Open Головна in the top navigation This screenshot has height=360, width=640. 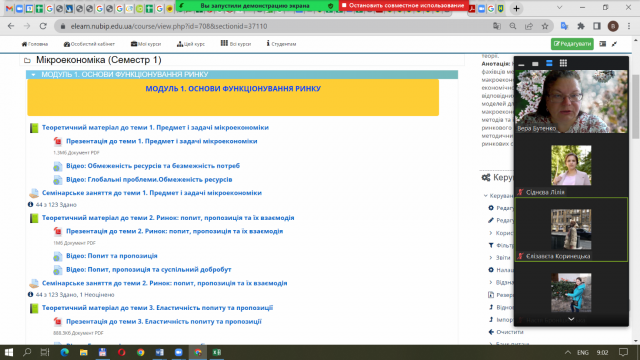pos(35,44)
